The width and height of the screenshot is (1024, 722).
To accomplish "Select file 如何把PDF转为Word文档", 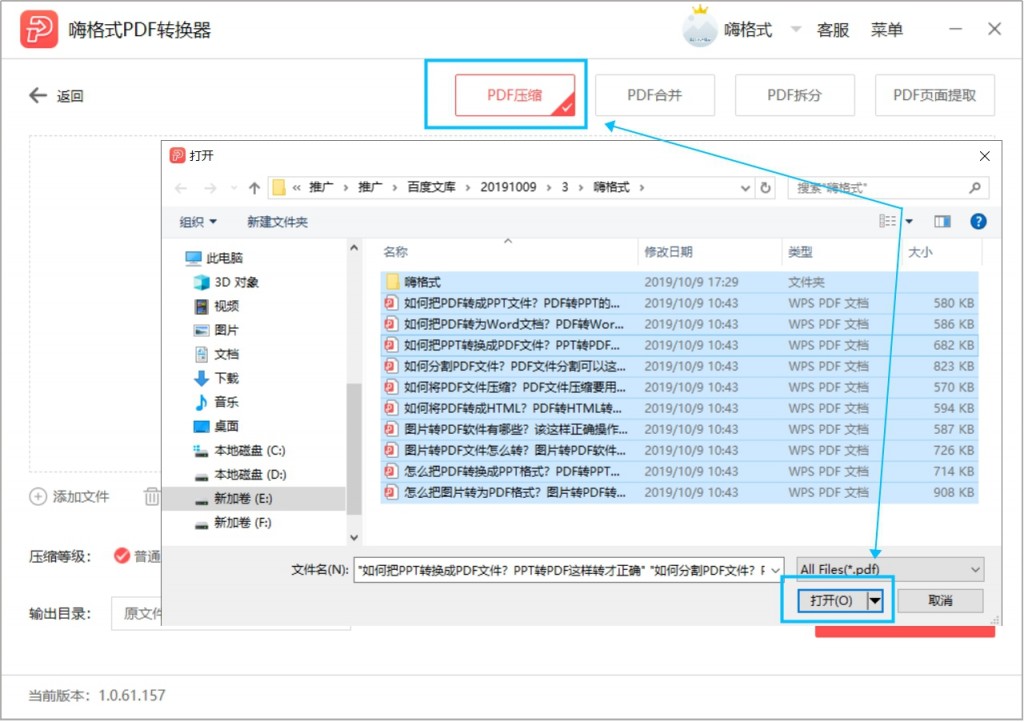I will pyautogui.click(x=679, y=324).
